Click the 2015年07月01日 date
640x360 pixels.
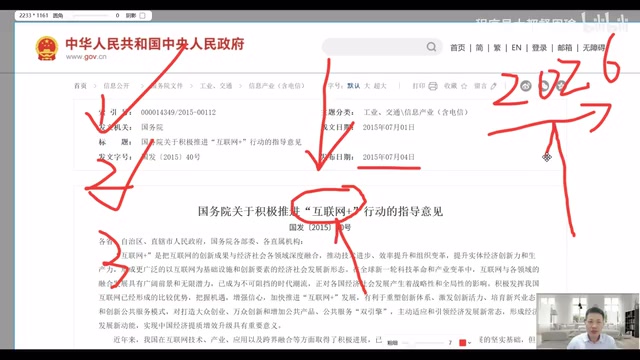click(x=389, y=127)
